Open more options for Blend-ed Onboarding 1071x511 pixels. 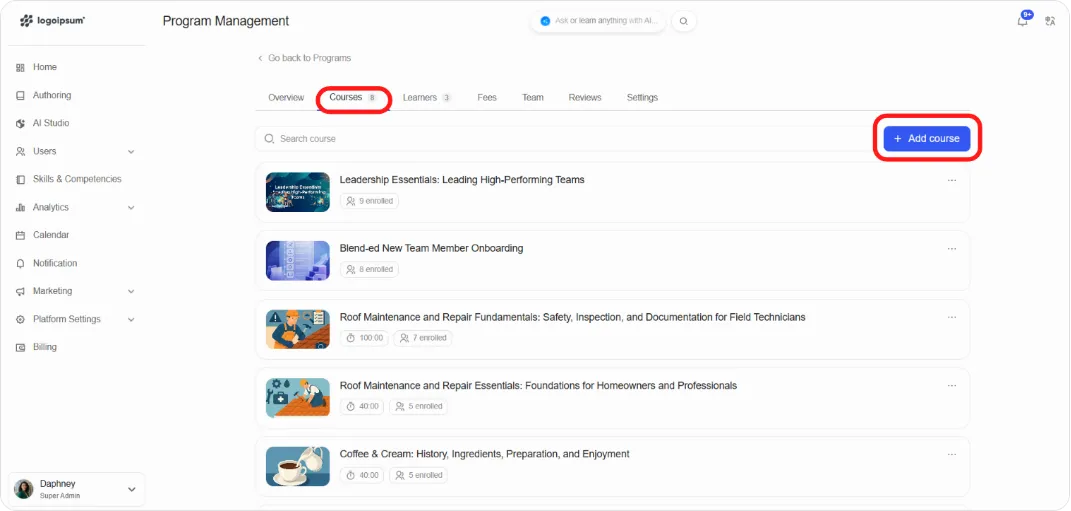point(951,249)
